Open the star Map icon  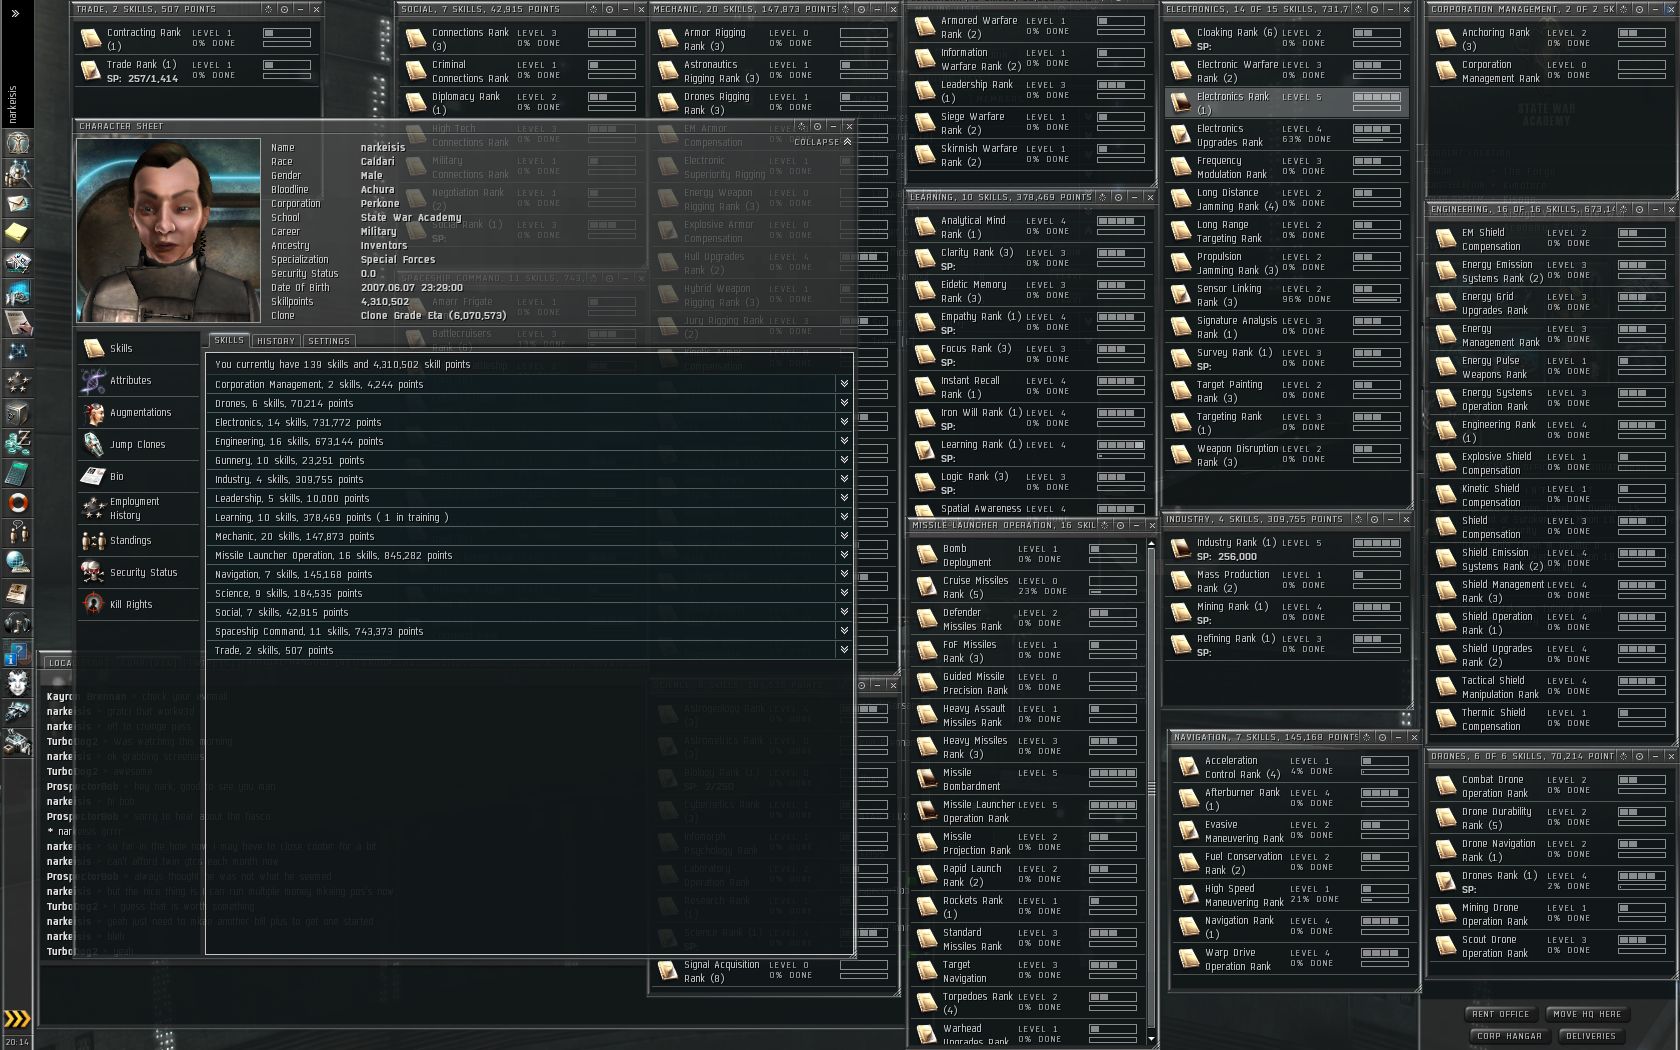point(17,353)
